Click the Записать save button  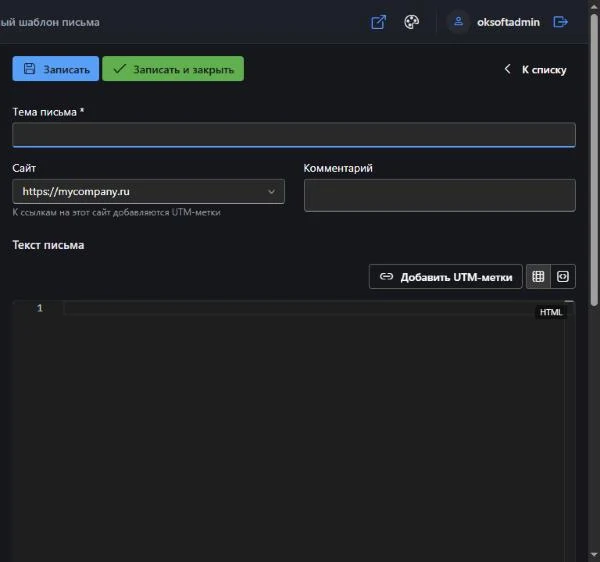(55, 69)
